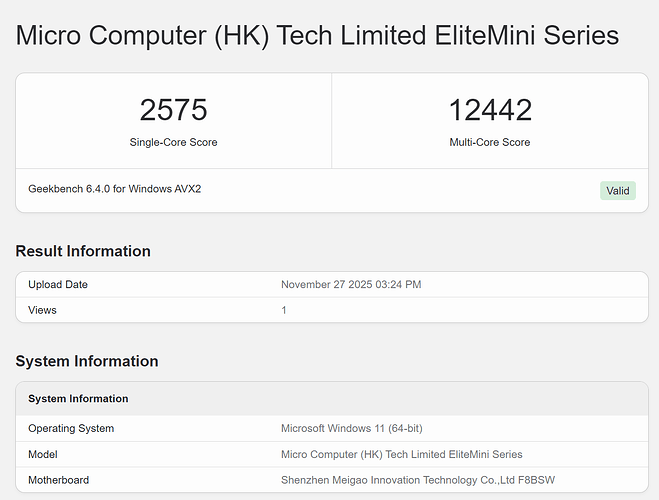The height and width of the screenshot is (500, 659).
Task: Click the System Information section heading
Action: 87,361
